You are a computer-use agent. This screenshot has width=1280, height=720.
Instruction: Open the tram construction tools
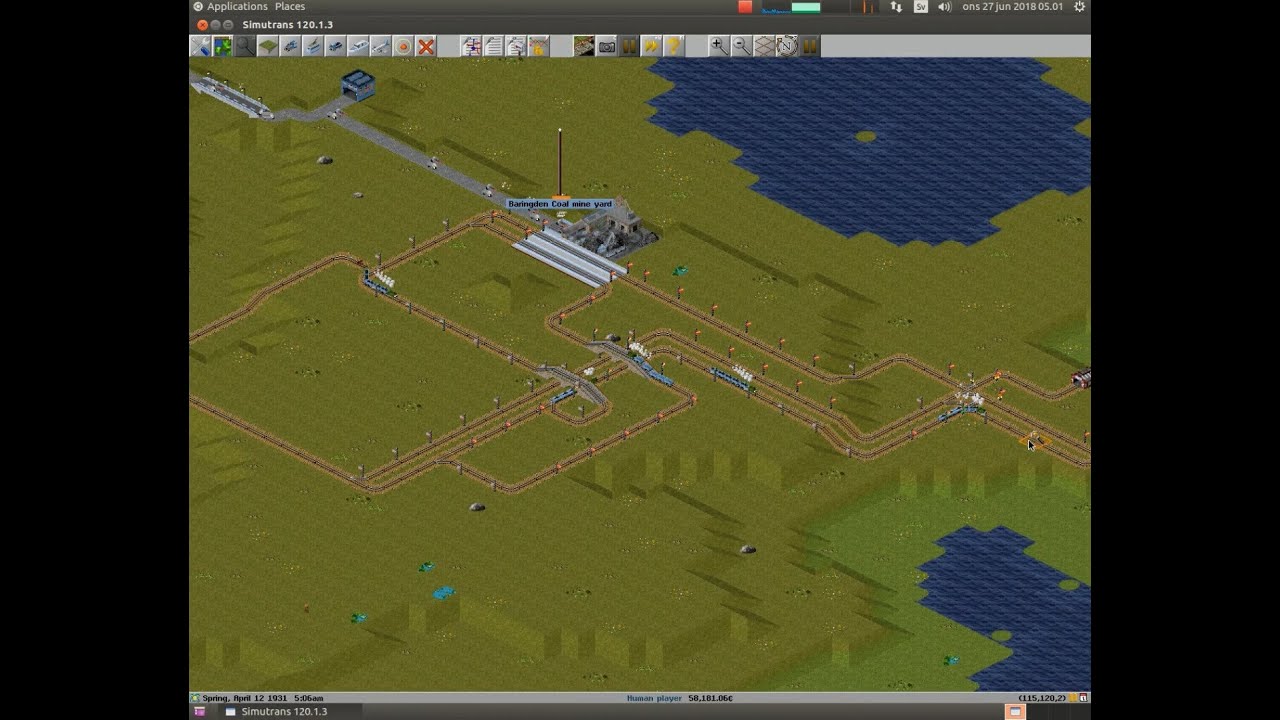313,46
